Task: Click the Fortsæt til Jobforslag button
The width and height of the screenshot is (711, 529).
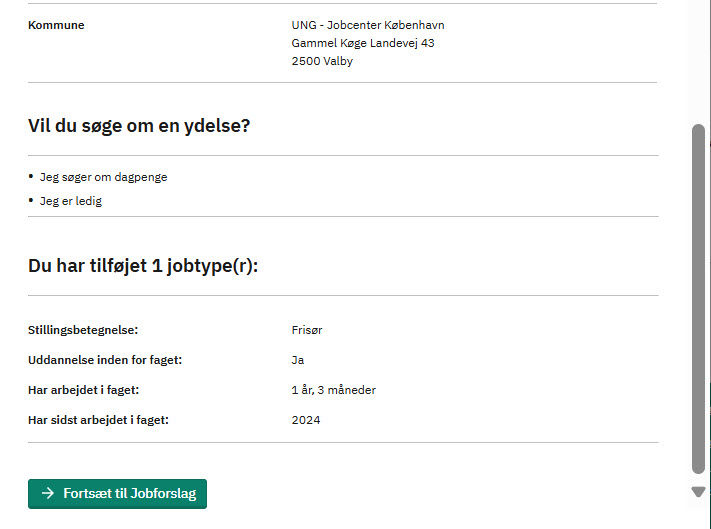Action: (x=117, y=494)
